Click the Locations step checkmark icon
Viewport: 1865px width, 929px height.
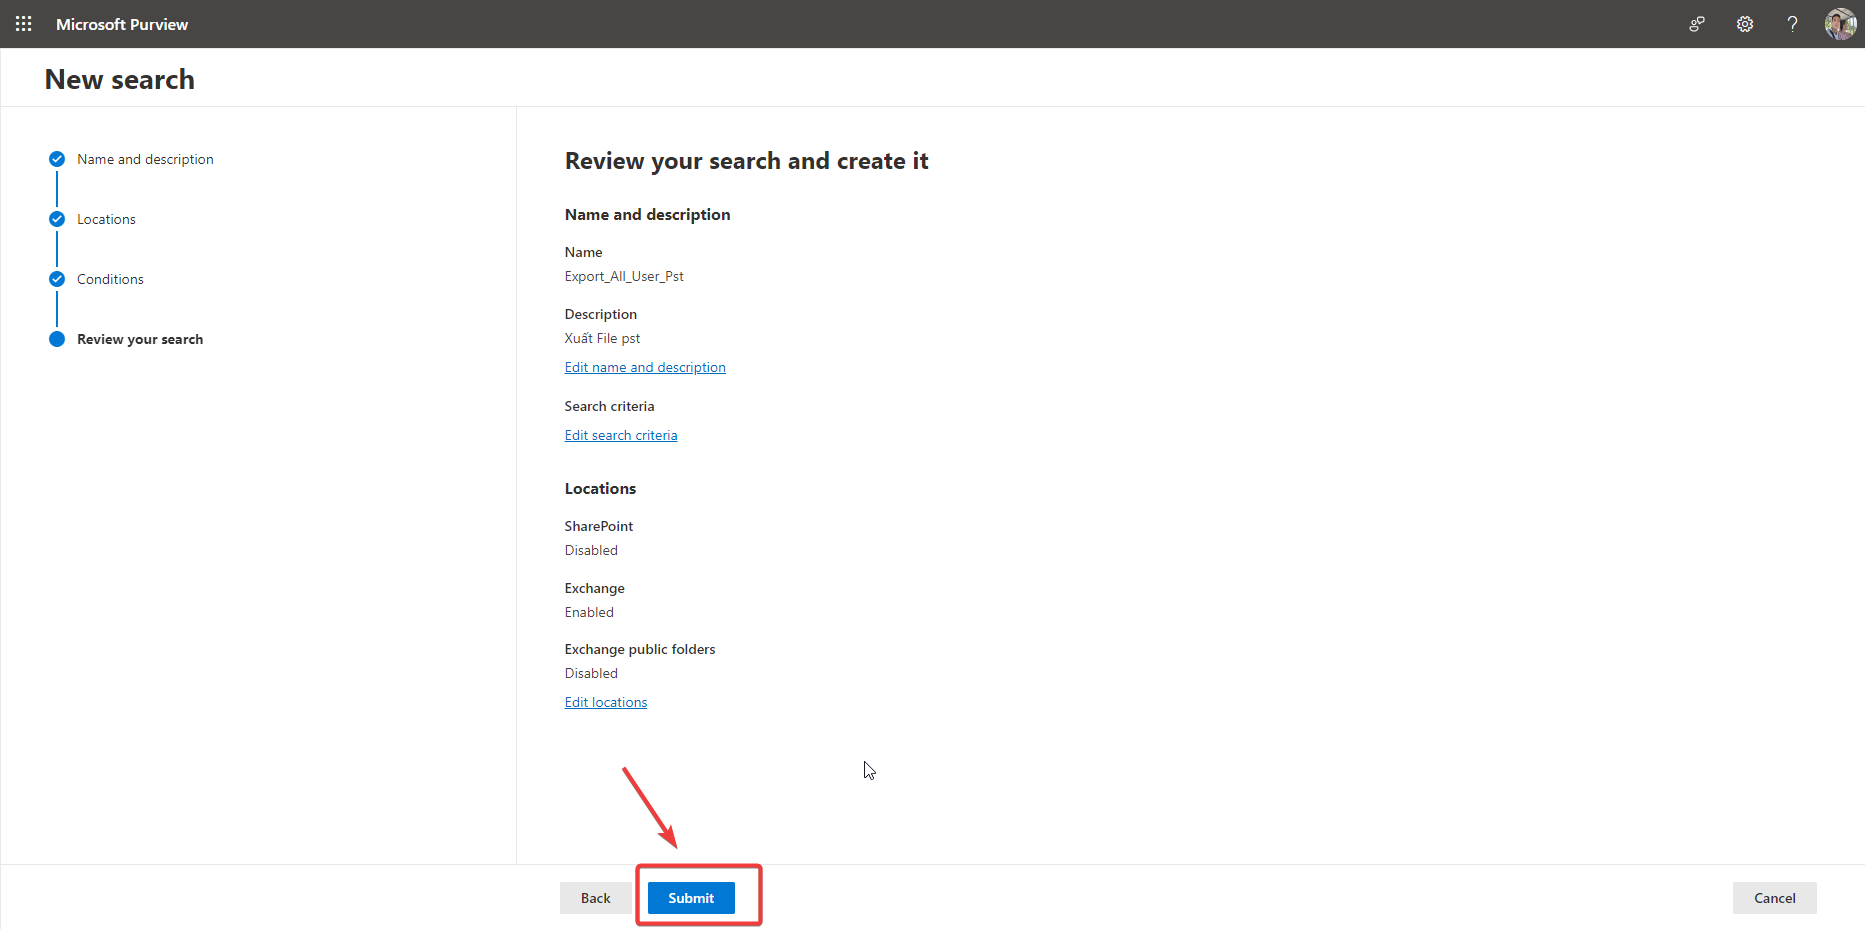[x=57, y=219]
